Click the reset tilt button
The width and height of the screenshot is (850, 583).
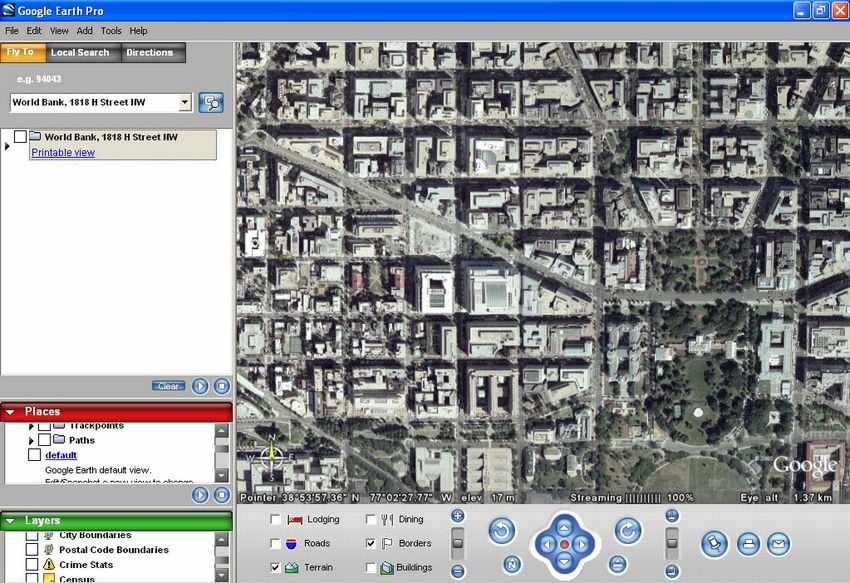click(617, 565)
